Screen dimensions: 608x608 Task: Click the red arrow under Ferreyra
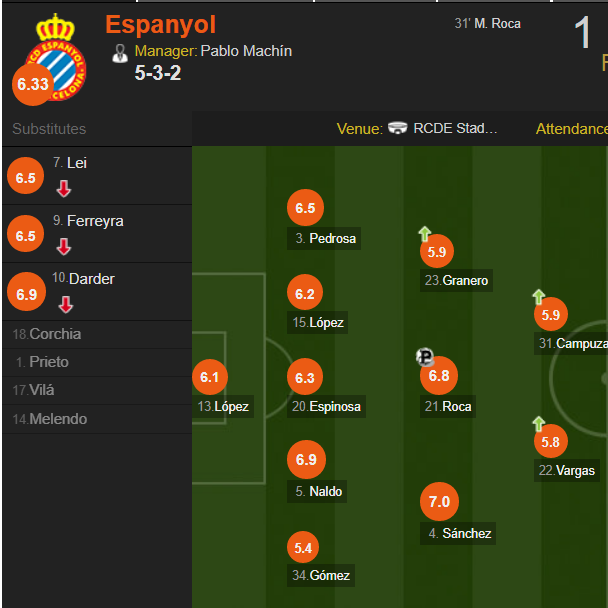coord(64,246)
